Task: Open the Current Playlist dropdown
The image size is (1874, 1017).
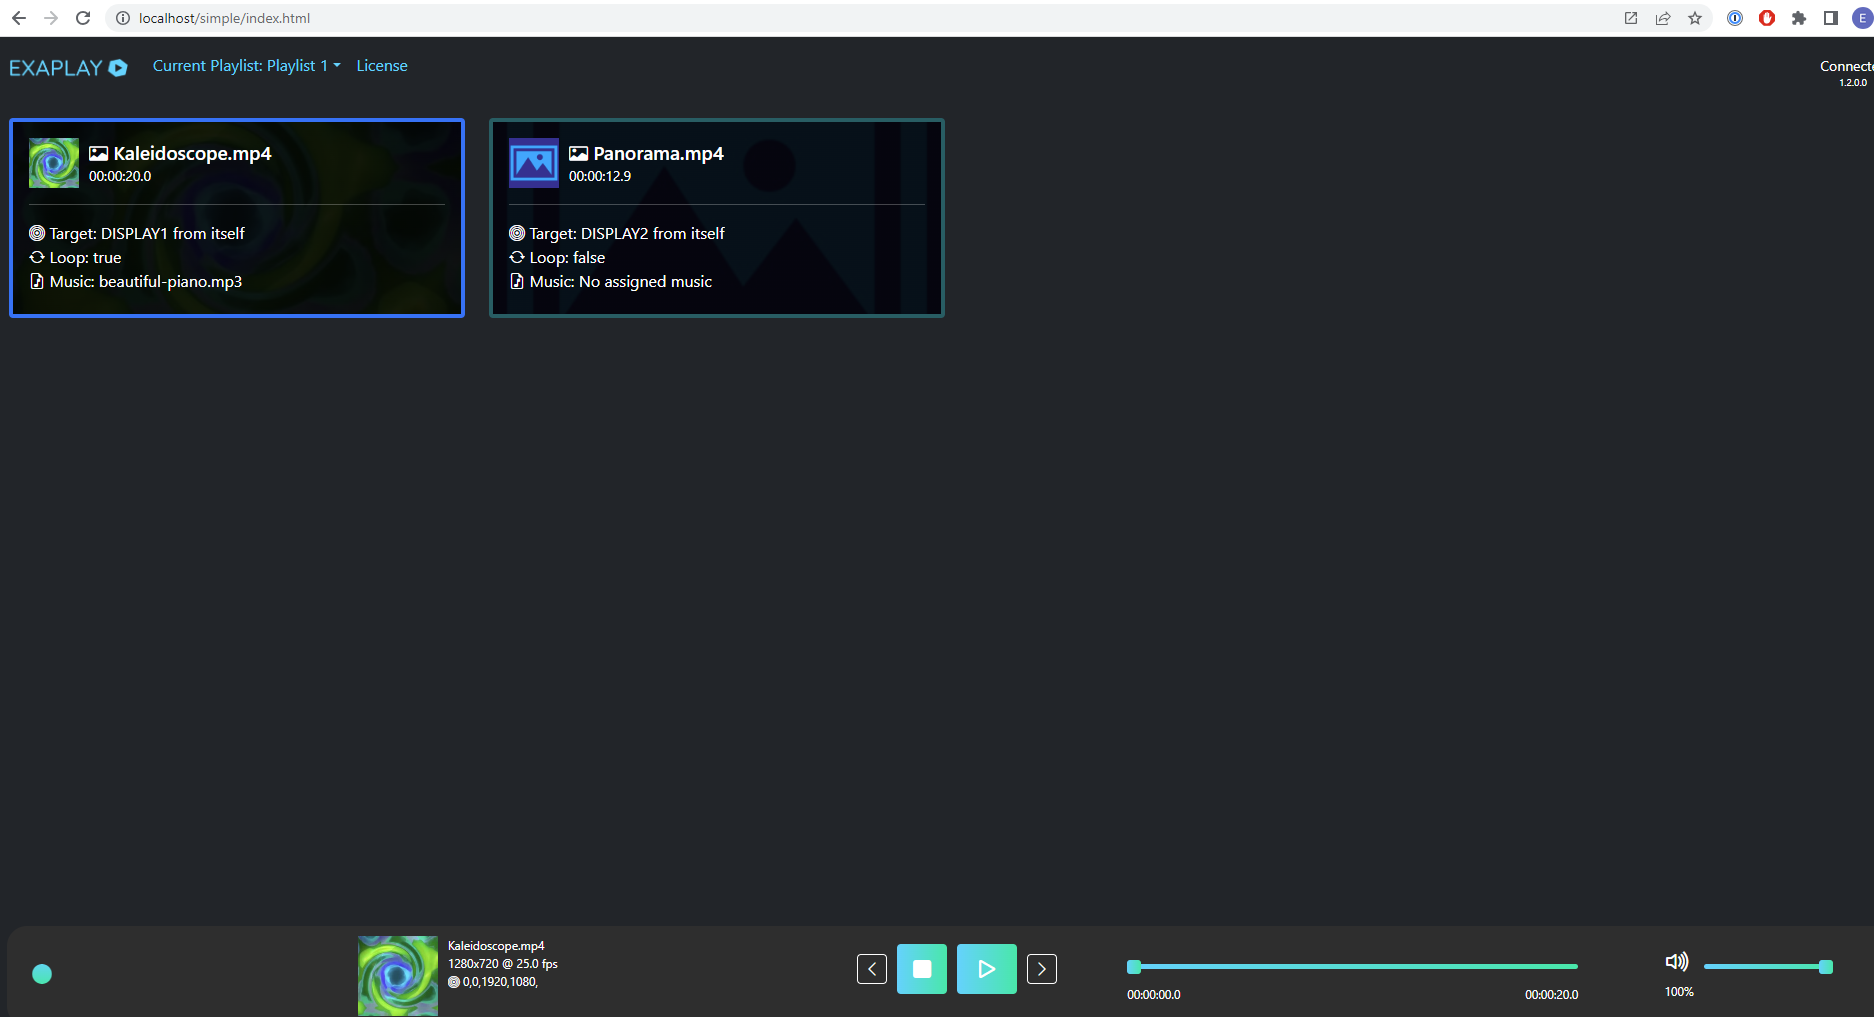Action: (x=246, y=66)
